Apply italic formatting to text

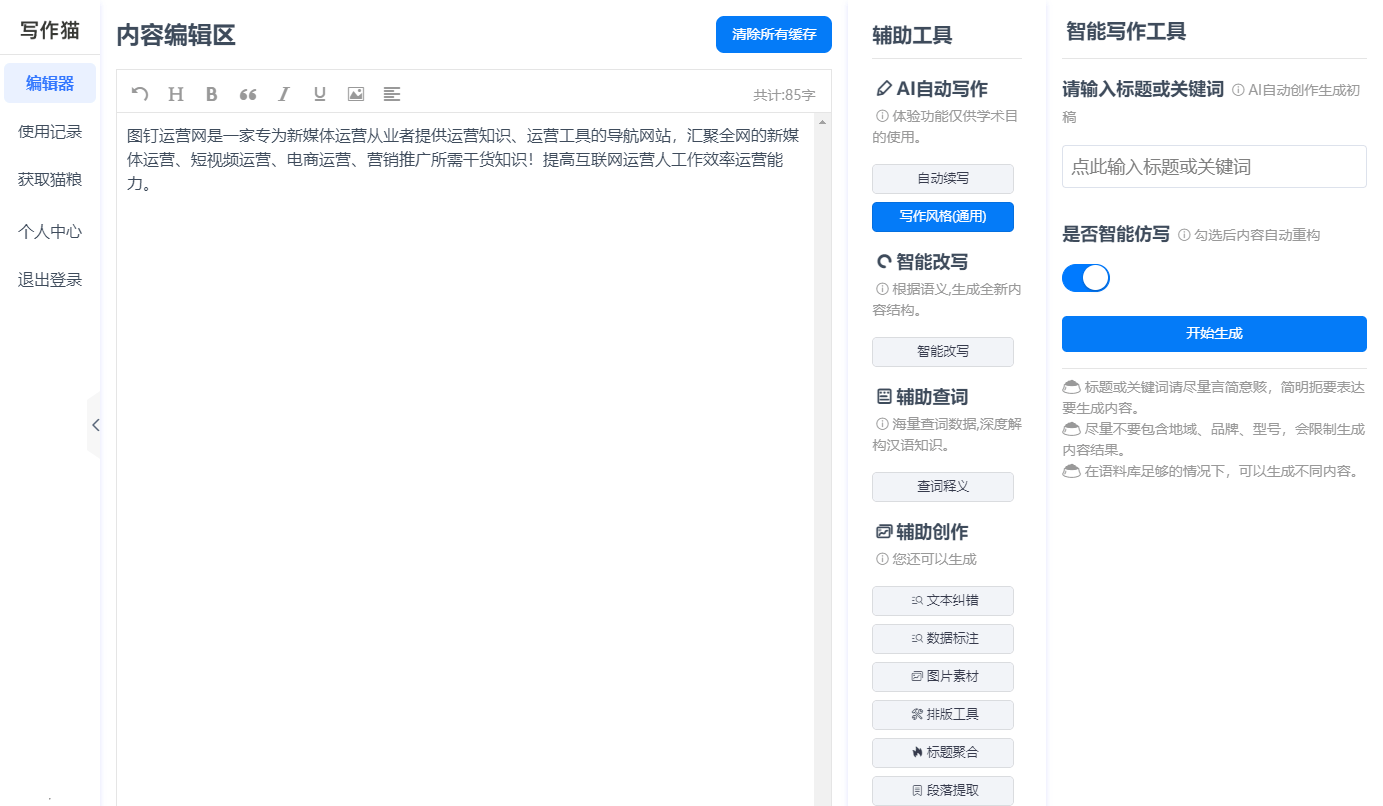click(284, 94)
